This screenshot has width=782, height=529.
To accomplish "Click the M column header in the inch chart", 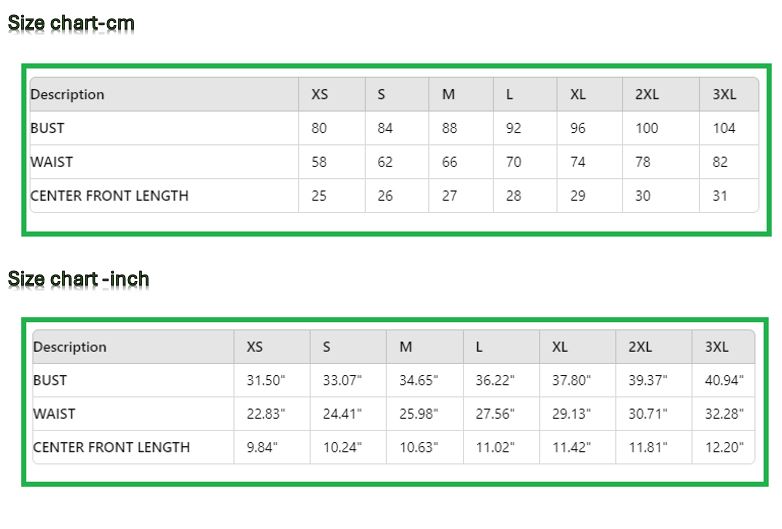I will 406,347.
